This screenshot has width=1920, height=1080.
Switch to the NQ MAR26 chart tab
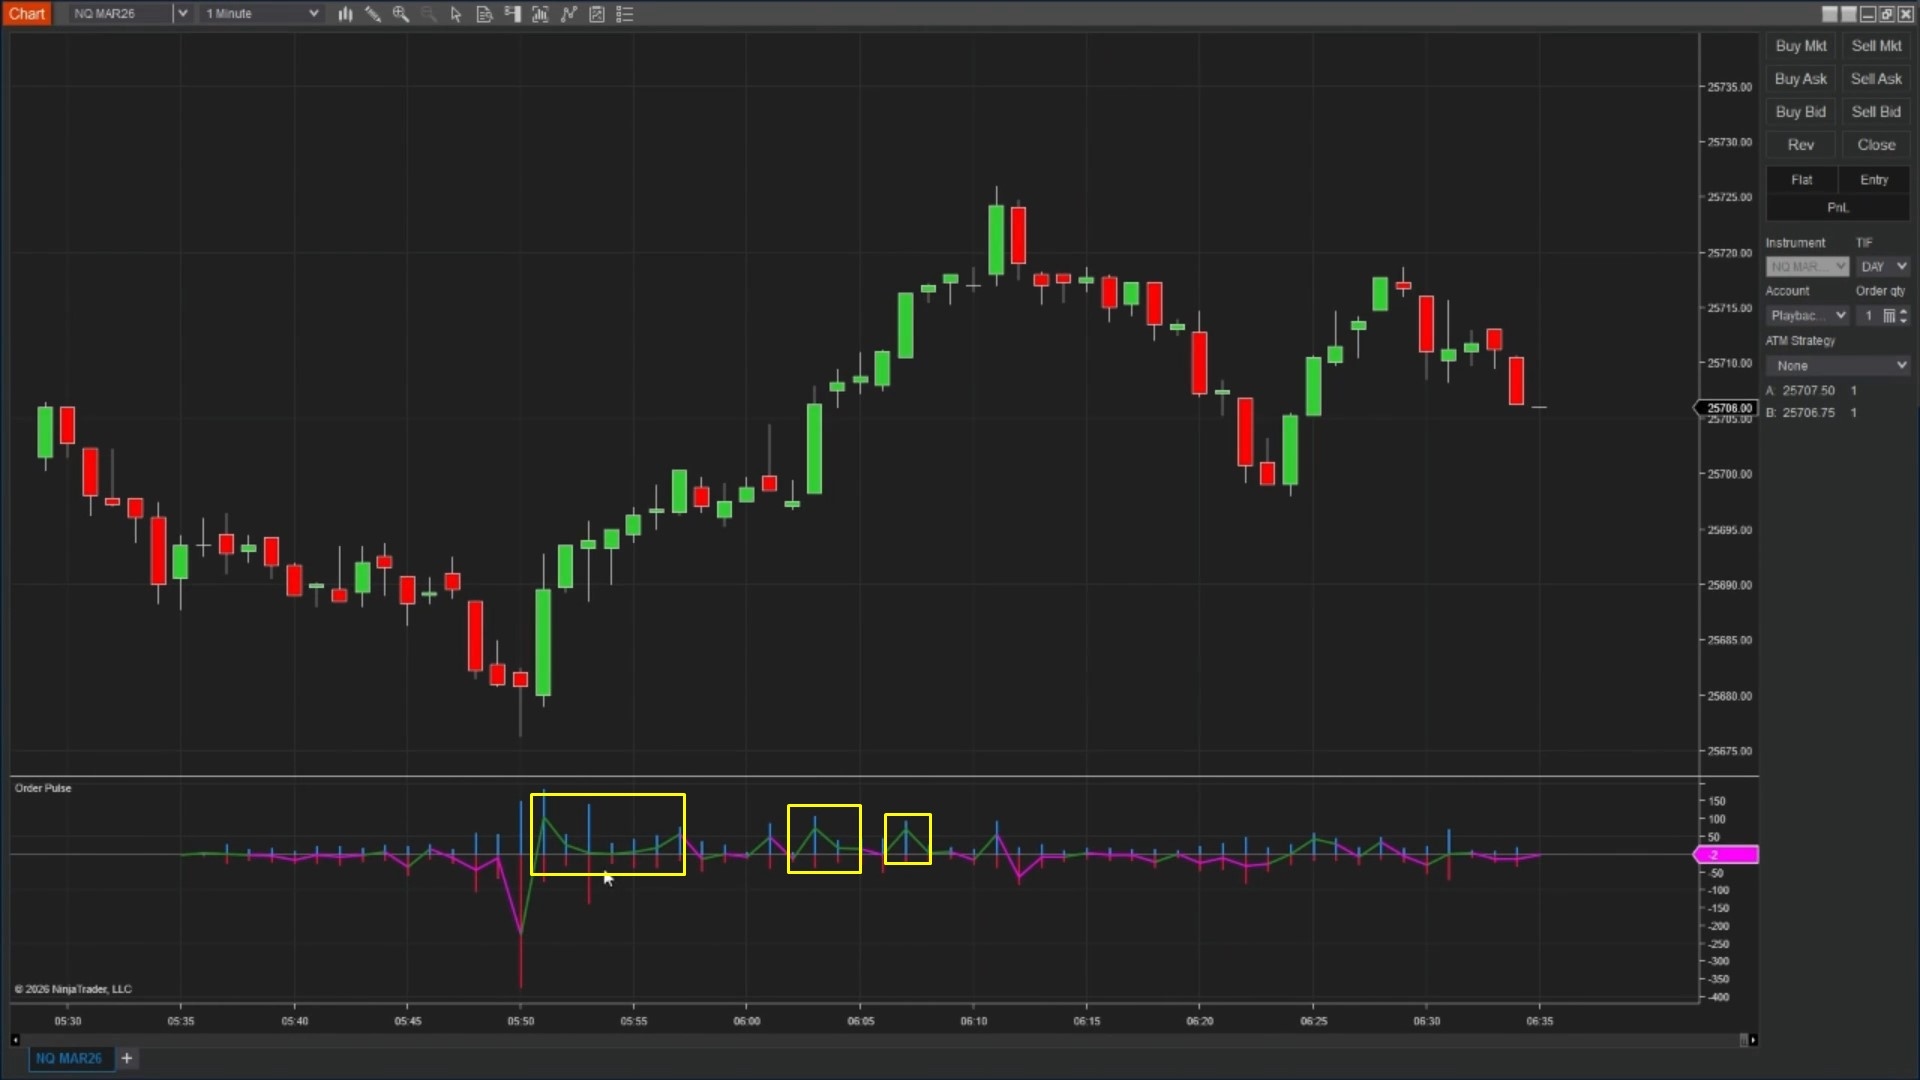click(x=69, y=1058)
